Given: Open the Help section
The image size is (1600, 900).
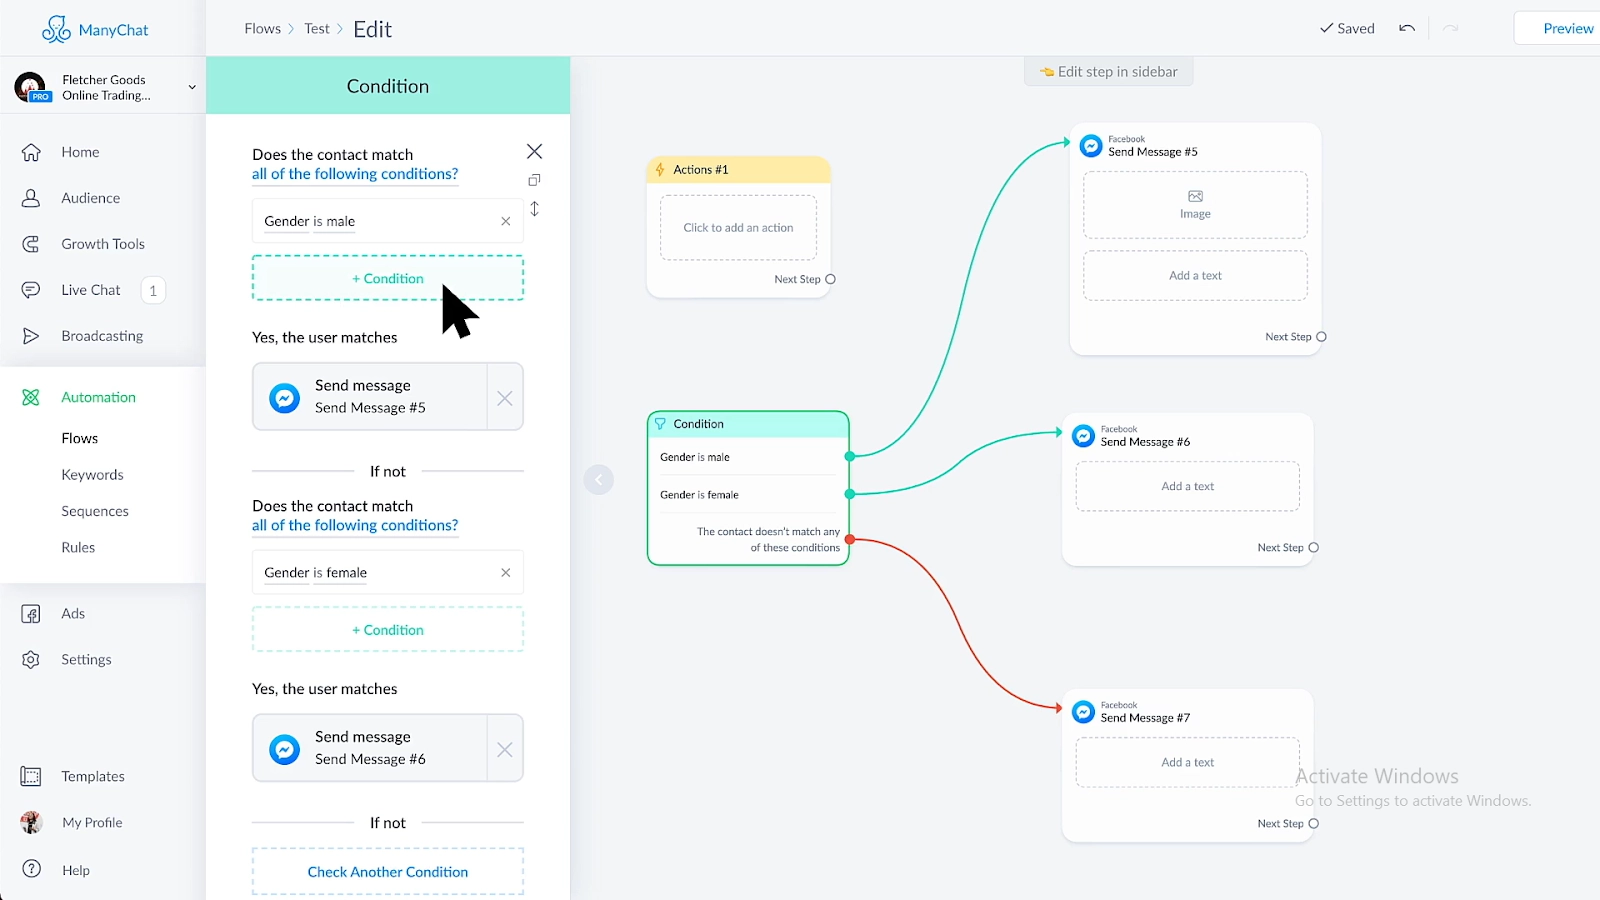Looking at the screenshot, I should point(76,870).
